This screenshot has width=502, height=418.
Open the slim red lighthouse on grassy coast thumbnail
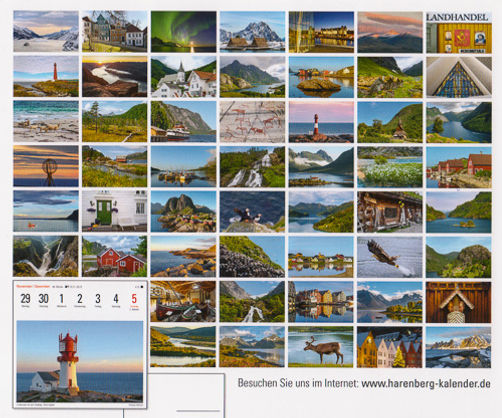click(46, 76)
